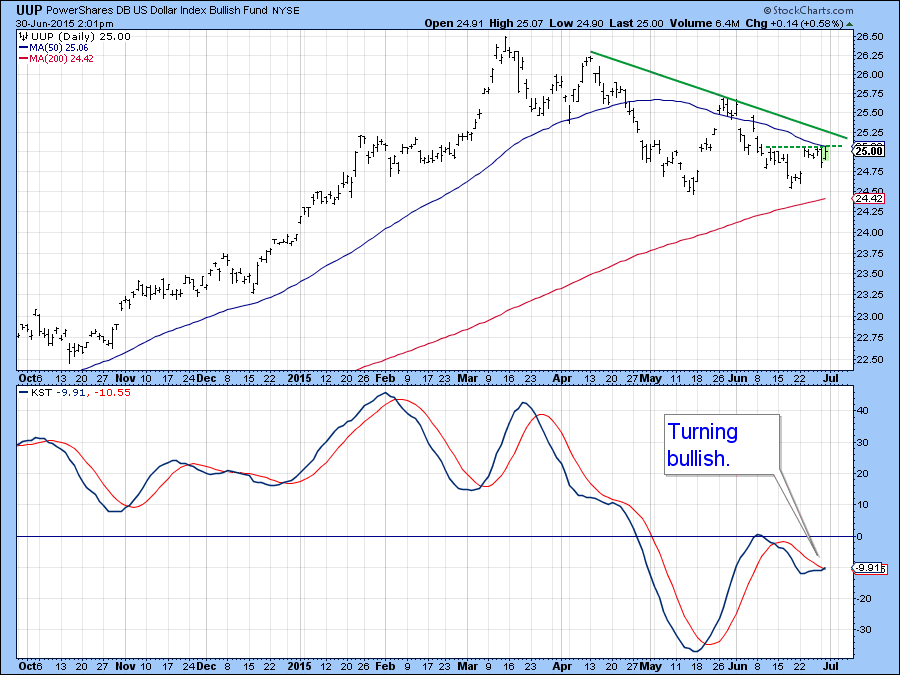Click the -20 label on the KST axis
The width and height of the screenshot is (900, 675).
point(862,599)
